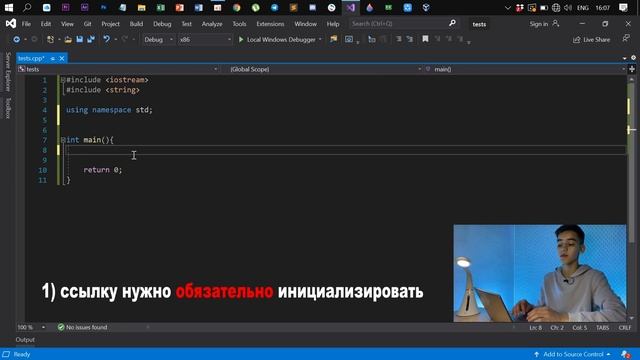Click the TABS indicator in status bar

tap(602, 328)
